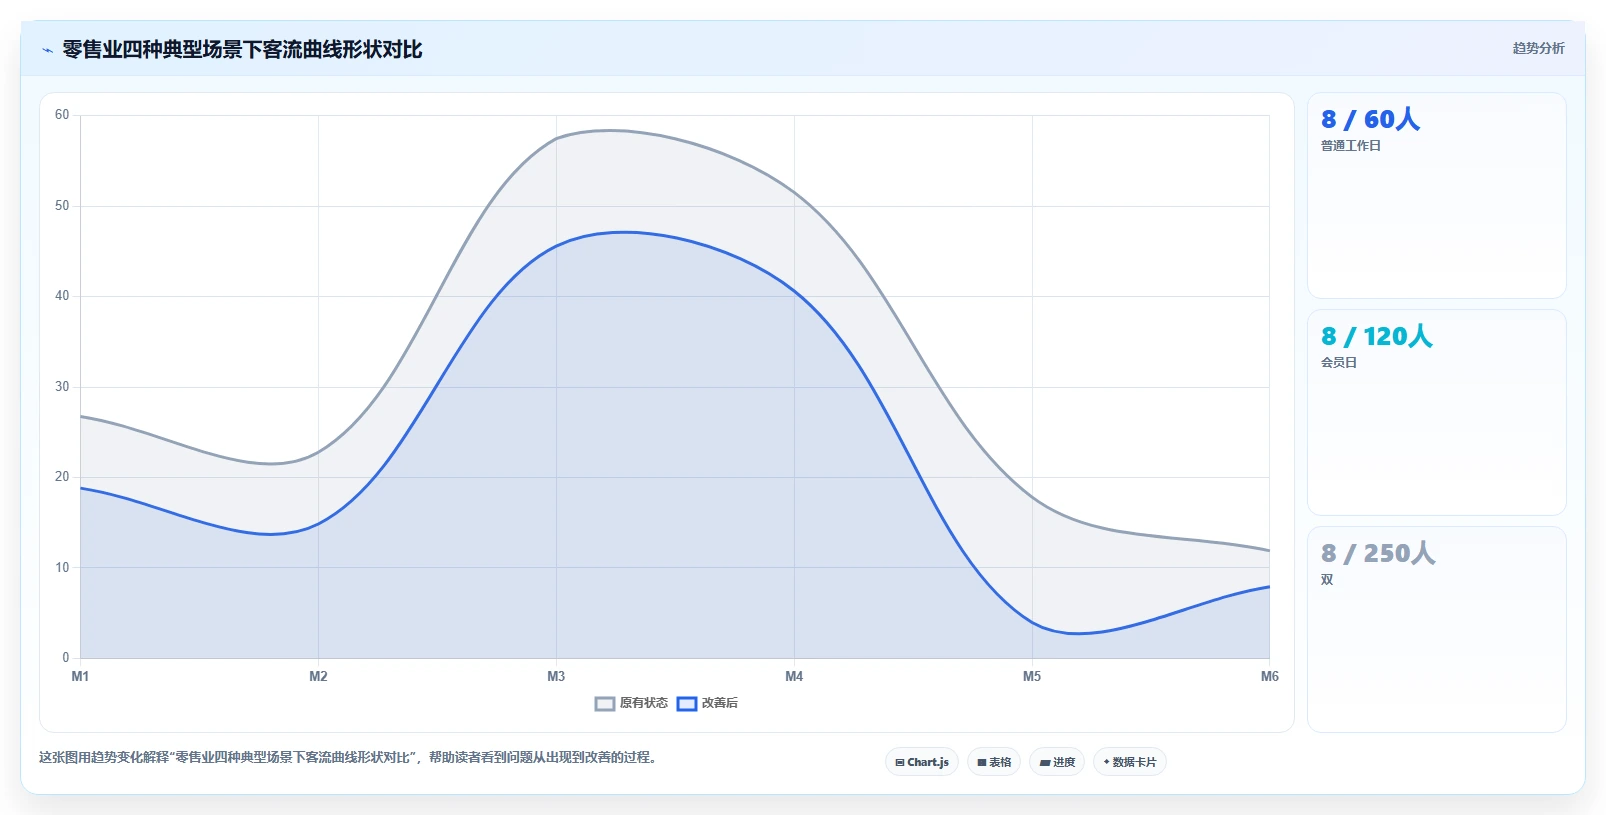This screenshot has height=815, width=1606.
Task: Click the M6 x-axis label
Action: coord(1270,677)
